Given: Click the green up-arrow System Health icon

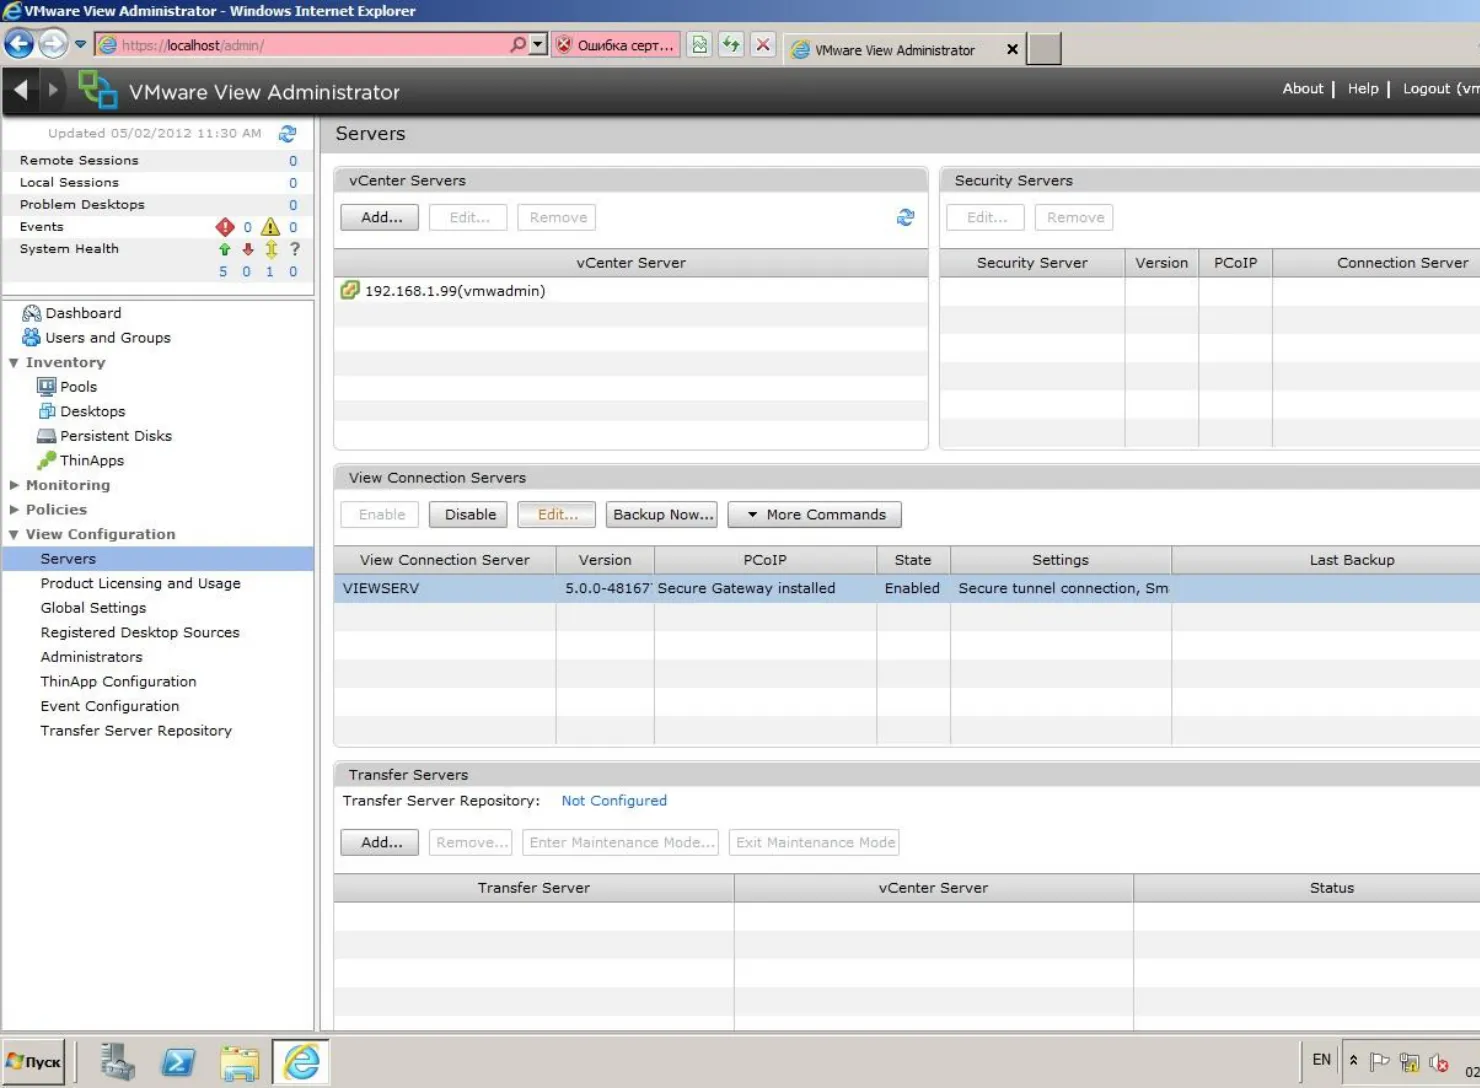Looking at the screenshot, I should [224, 249].
